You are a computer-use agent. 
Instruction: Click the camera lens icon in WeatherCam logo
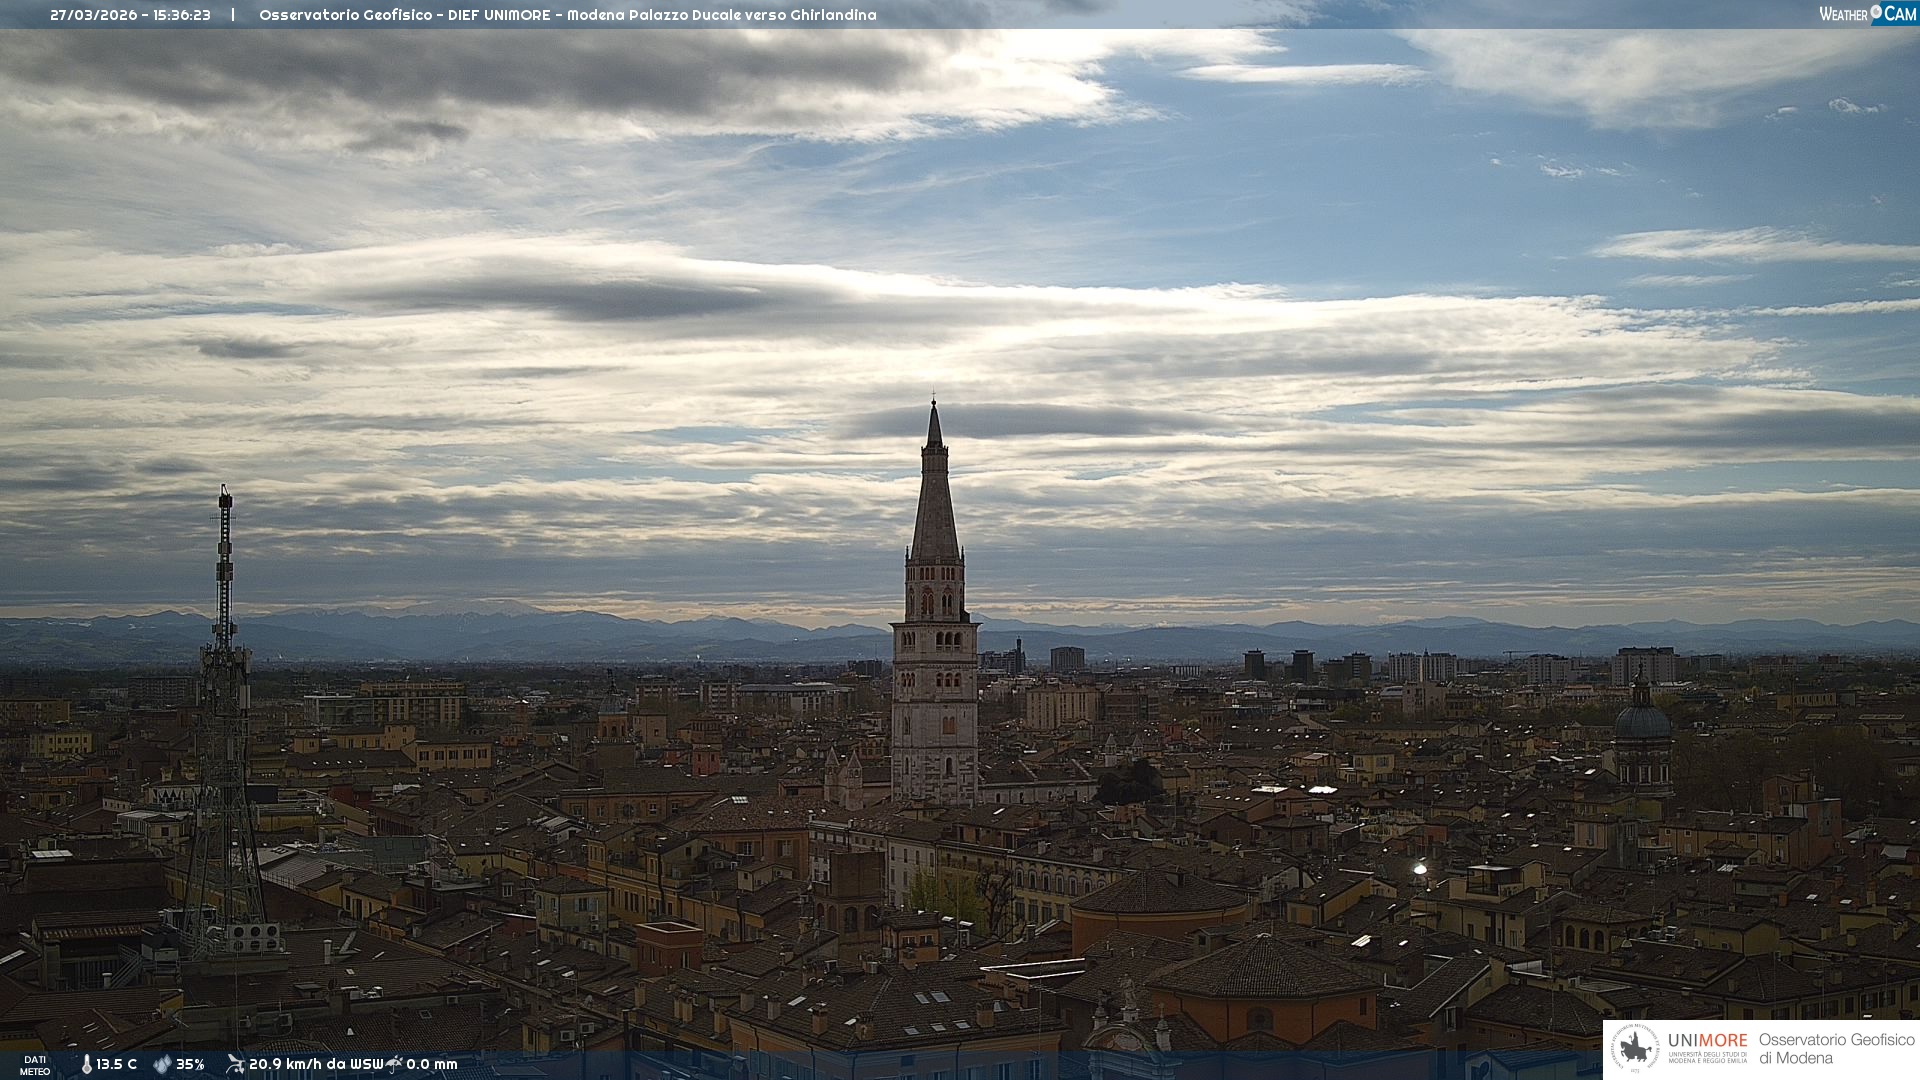(x=1876, y=12)
